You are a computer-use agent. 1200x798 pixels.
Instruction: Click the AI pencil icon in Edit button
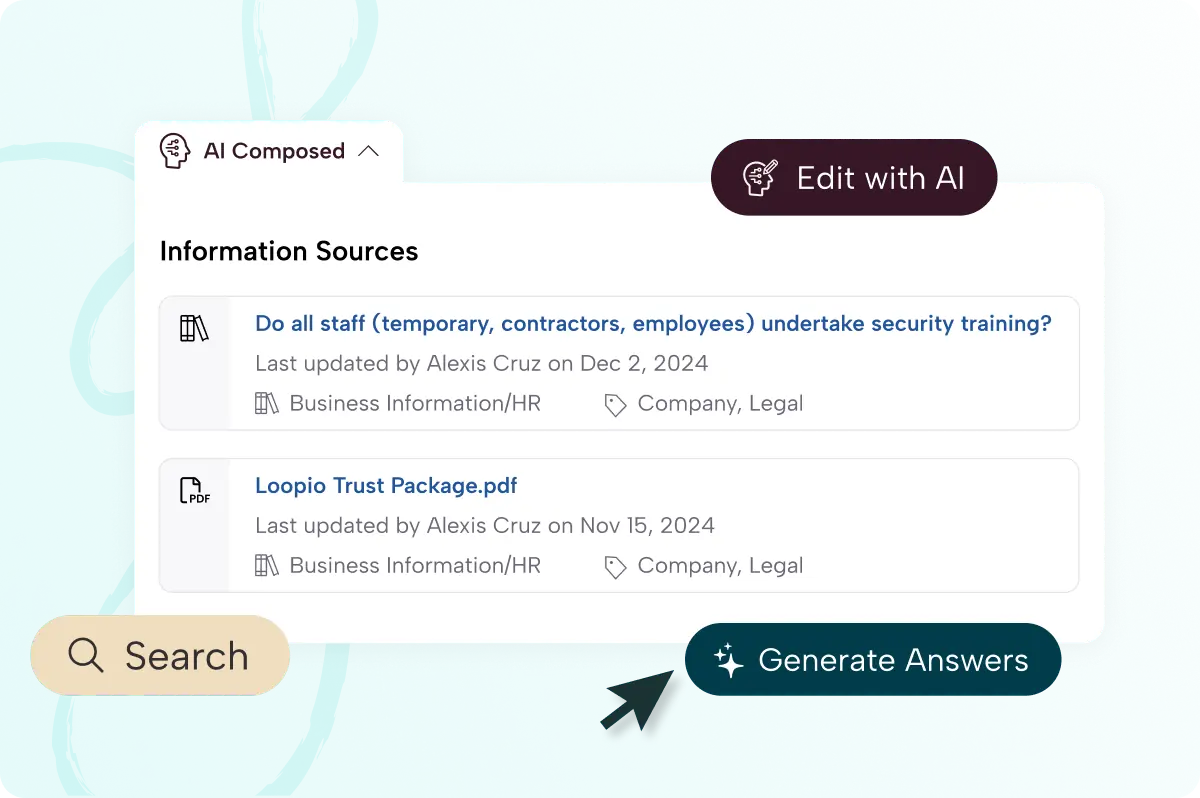pyautogui.click(x=761, y=178)
